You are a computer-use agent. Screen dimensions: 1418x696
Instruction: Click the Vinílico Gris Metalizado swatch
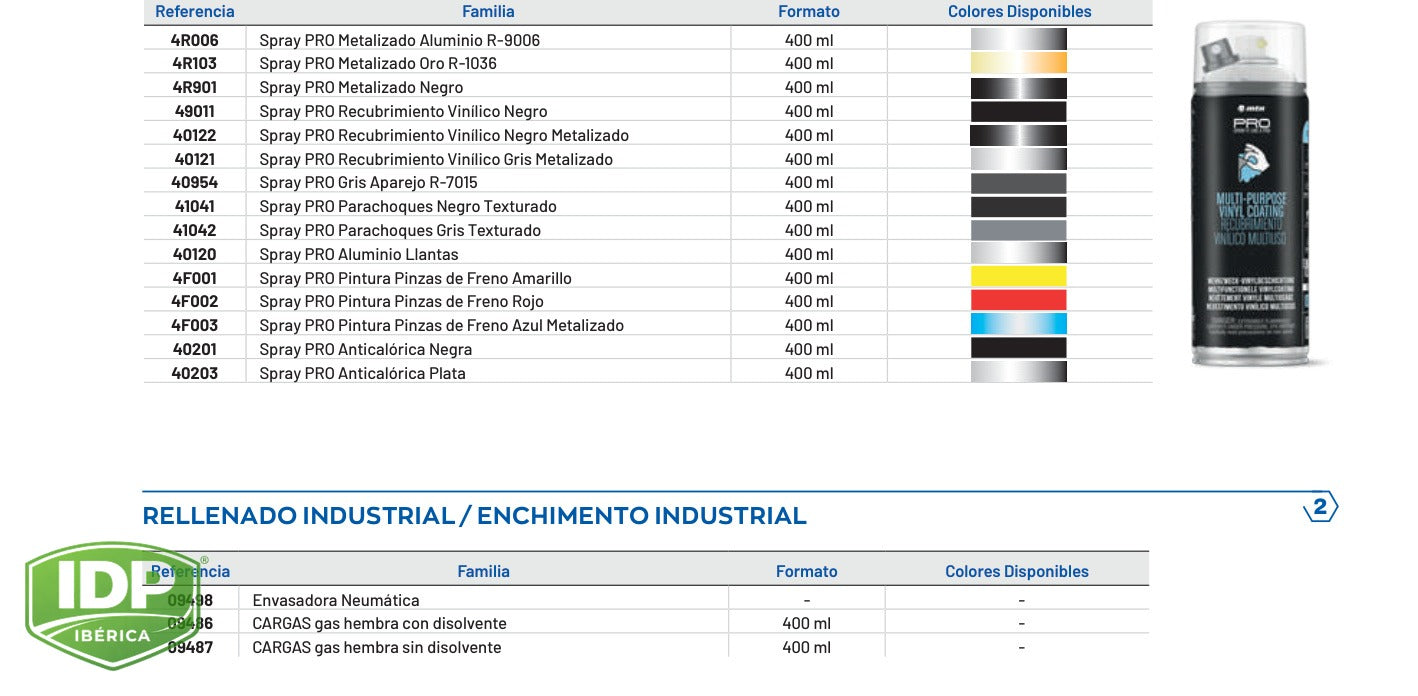click(1018, 158)
